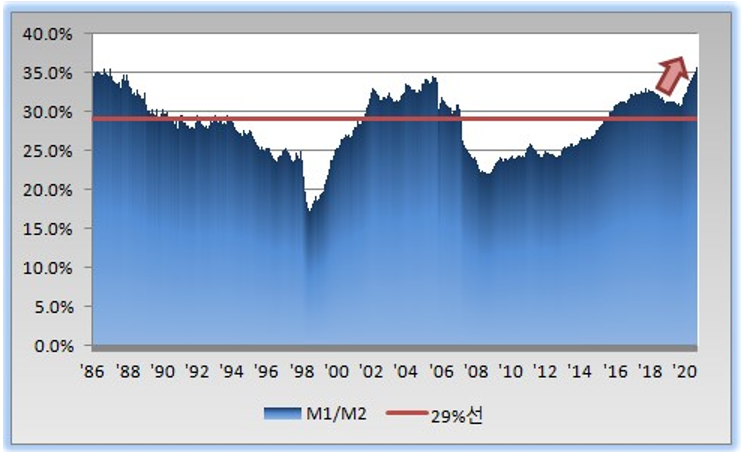Click the 35.0% y-axis label
The image size is (741, 452).
click(48, 73)
